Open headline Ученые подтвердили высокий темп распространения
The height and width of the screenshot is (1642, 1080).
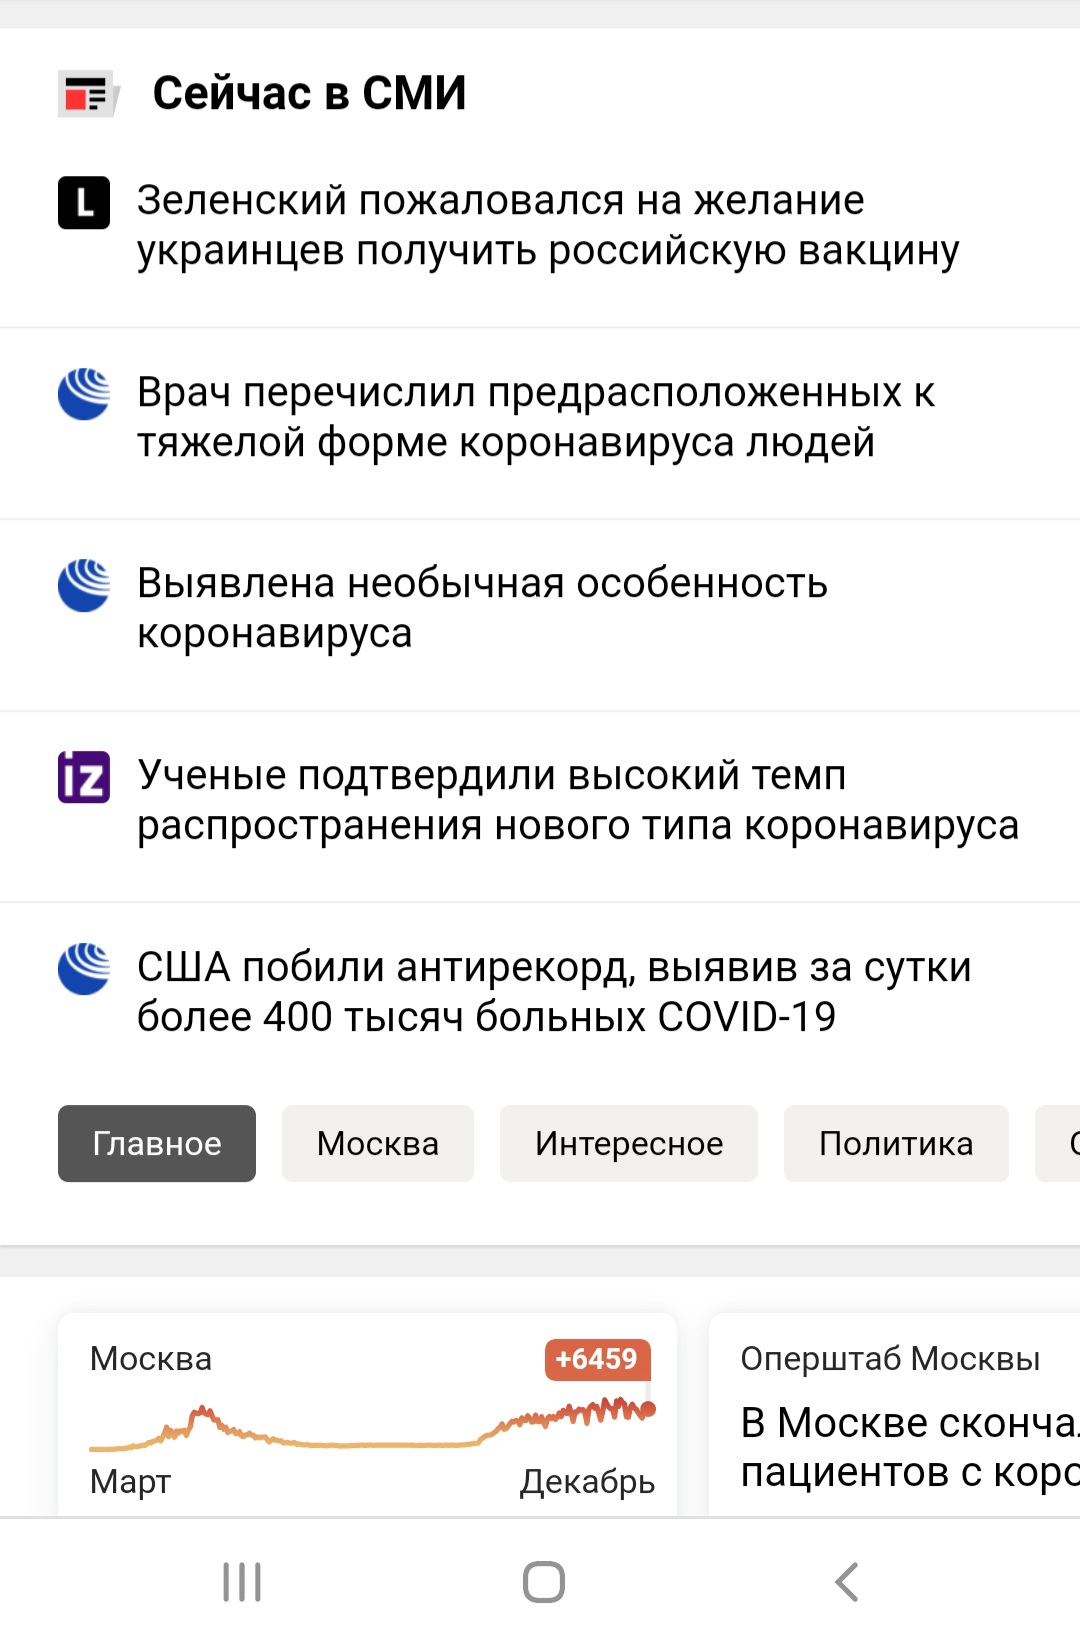tap(578, 800)
